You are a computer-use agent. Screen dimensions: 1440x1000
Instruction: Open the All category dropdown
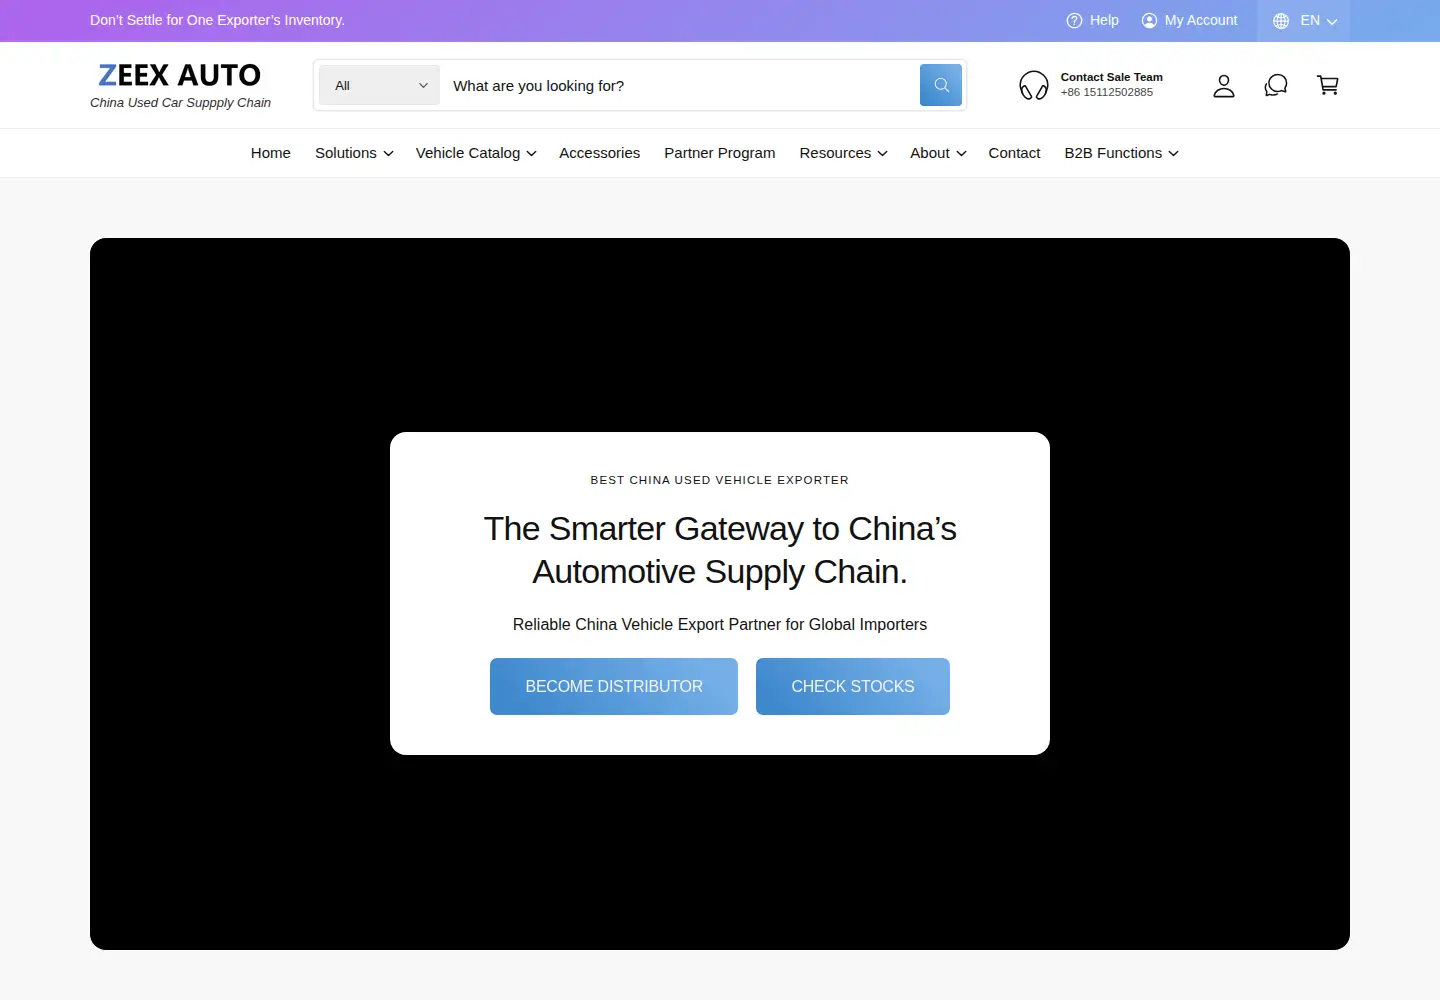pos(380,85)
